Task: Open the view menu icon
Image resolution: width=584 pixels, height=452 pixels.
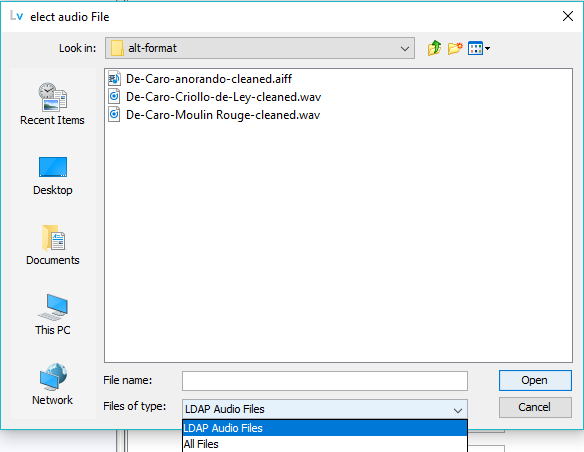Action: pyautogui.click(x=479, y=48)
